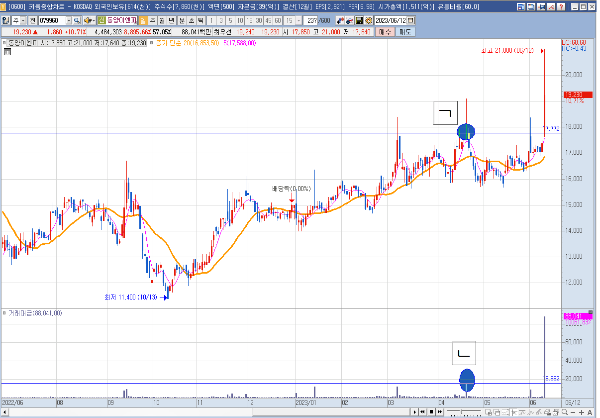
Task: Click the green stock name label icon
Action: click(x=101, y=20)
